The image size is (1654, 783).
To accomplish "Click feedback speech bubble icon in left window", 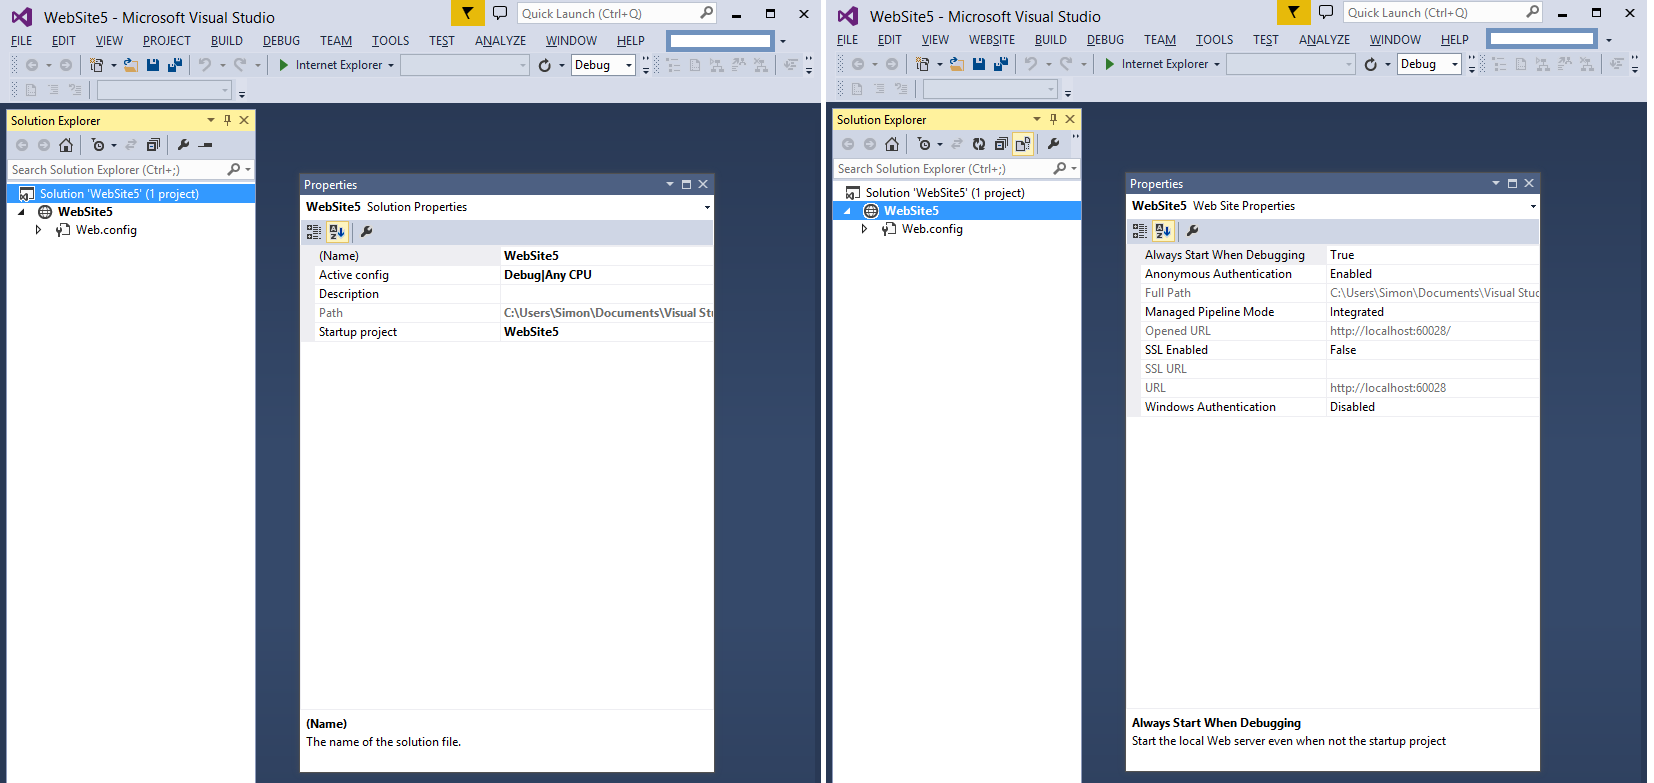I will [500, 13].
